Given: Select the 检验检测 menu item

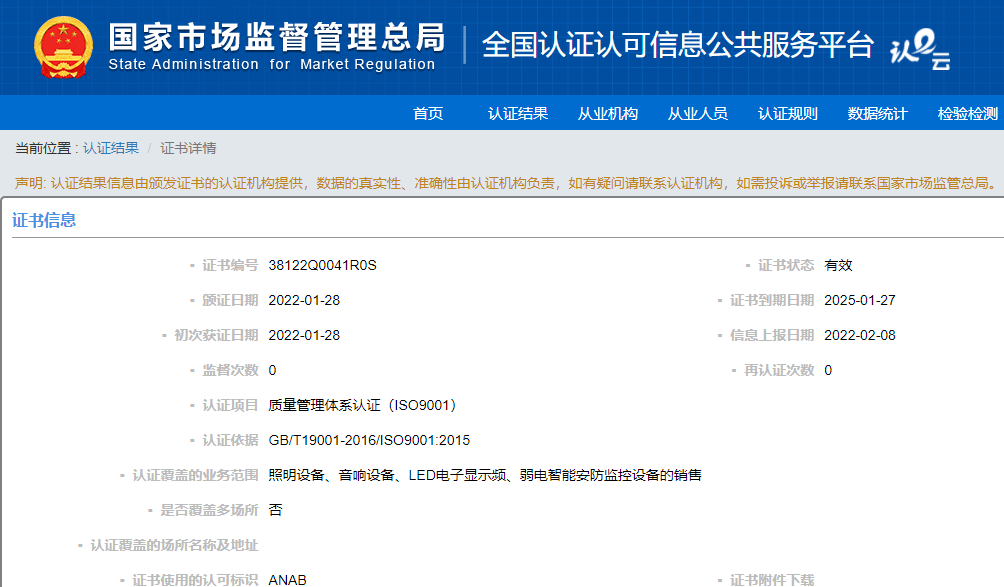Looking at the screenshot, I should (x=967, y=113).
